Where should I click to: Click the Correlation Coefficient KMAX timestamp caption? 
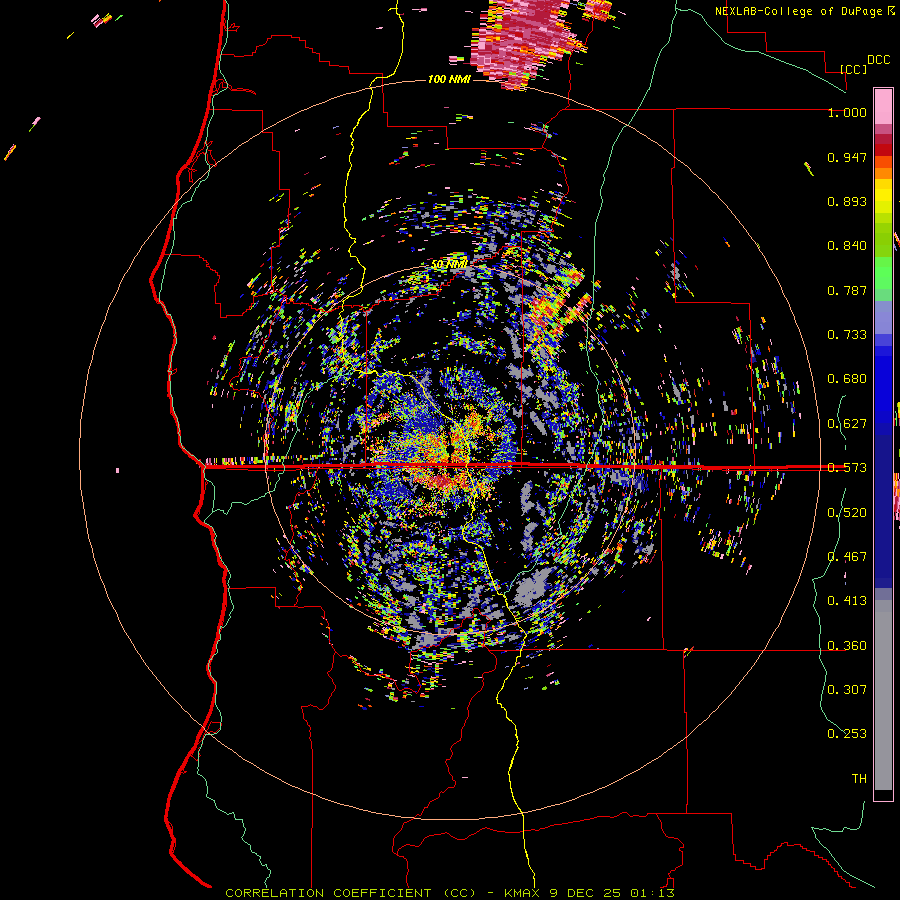click(x=449, y=893)
